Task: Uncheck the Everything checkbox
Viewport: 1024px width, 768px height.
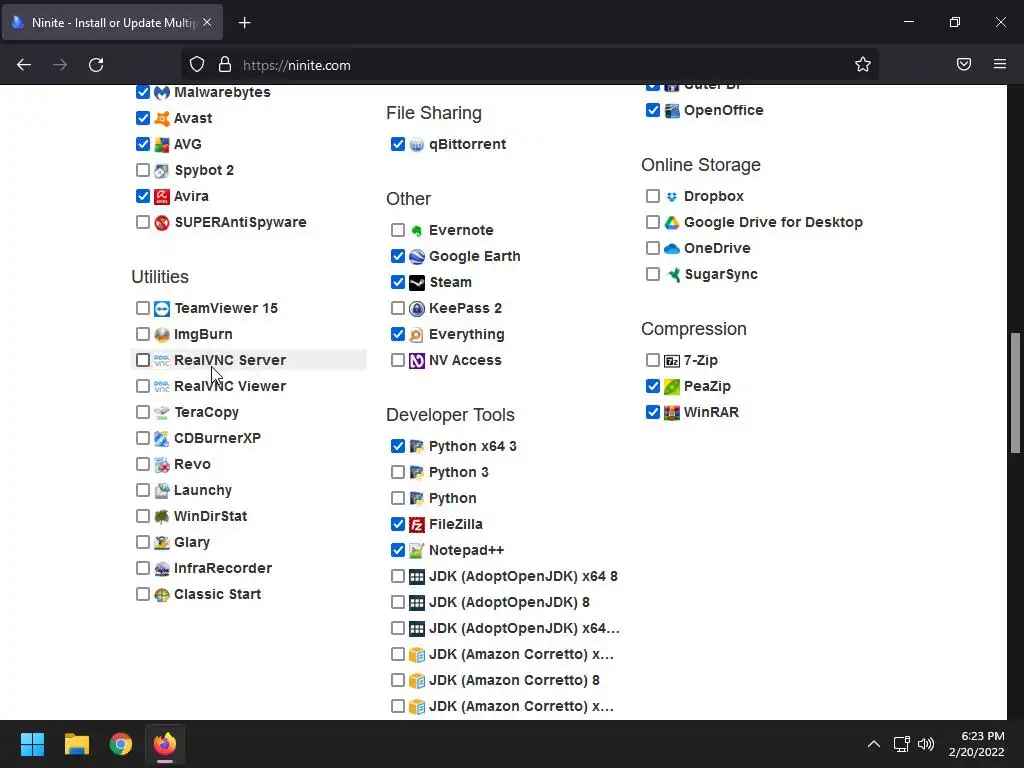Action: tap(398, 334)
